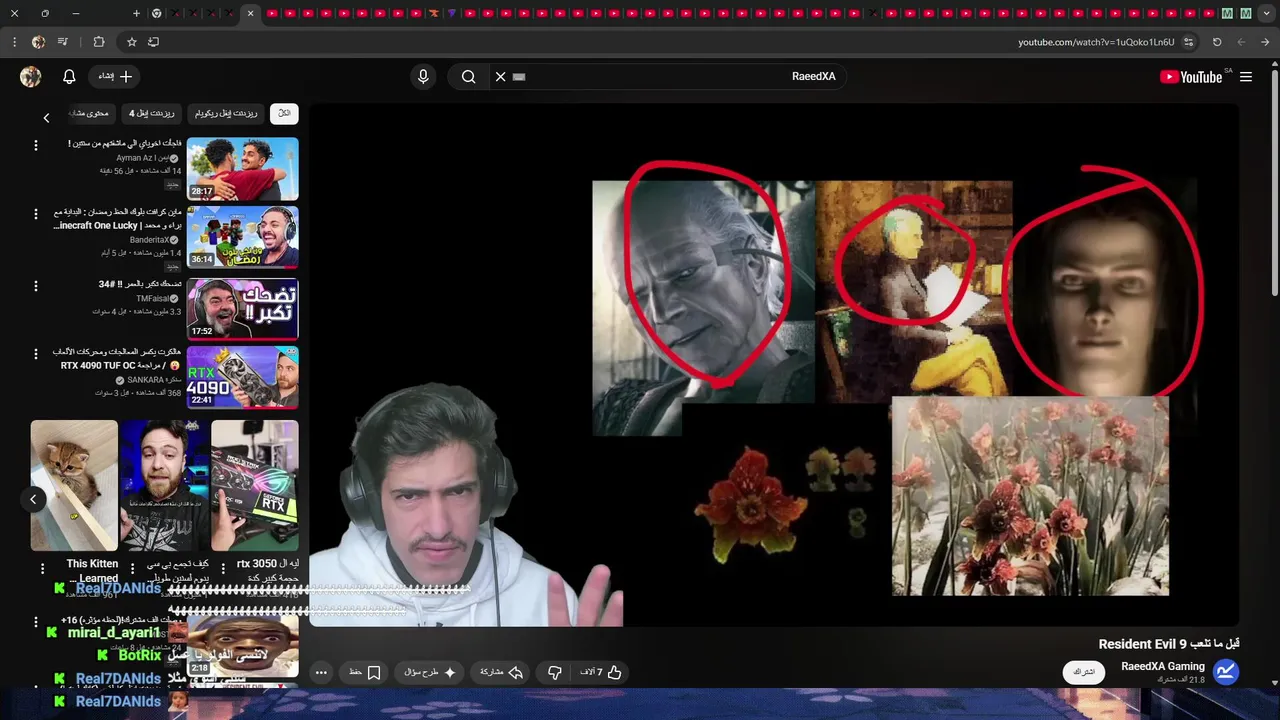The image size is (1280, 720).
Task: Clear the search box with the X
Action: 501,77
